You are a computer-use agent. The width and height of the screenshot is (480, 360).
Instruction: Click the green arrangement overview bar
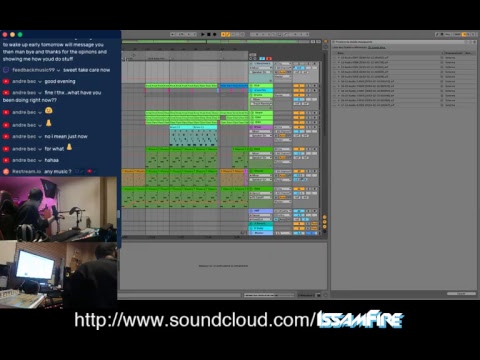click(215, 42)
